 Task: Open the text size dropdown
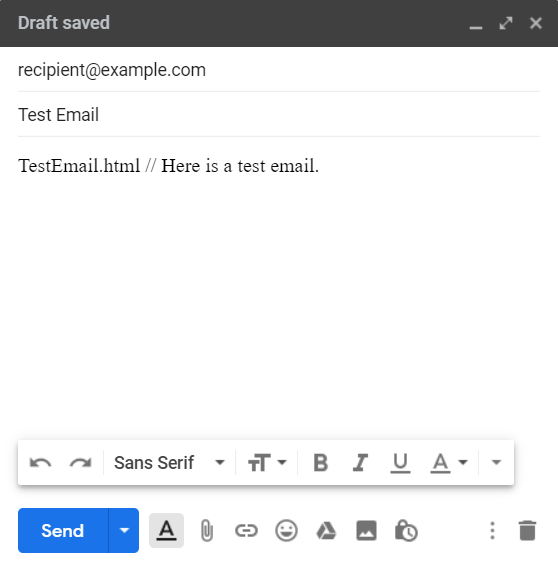[x=267, y=462]
